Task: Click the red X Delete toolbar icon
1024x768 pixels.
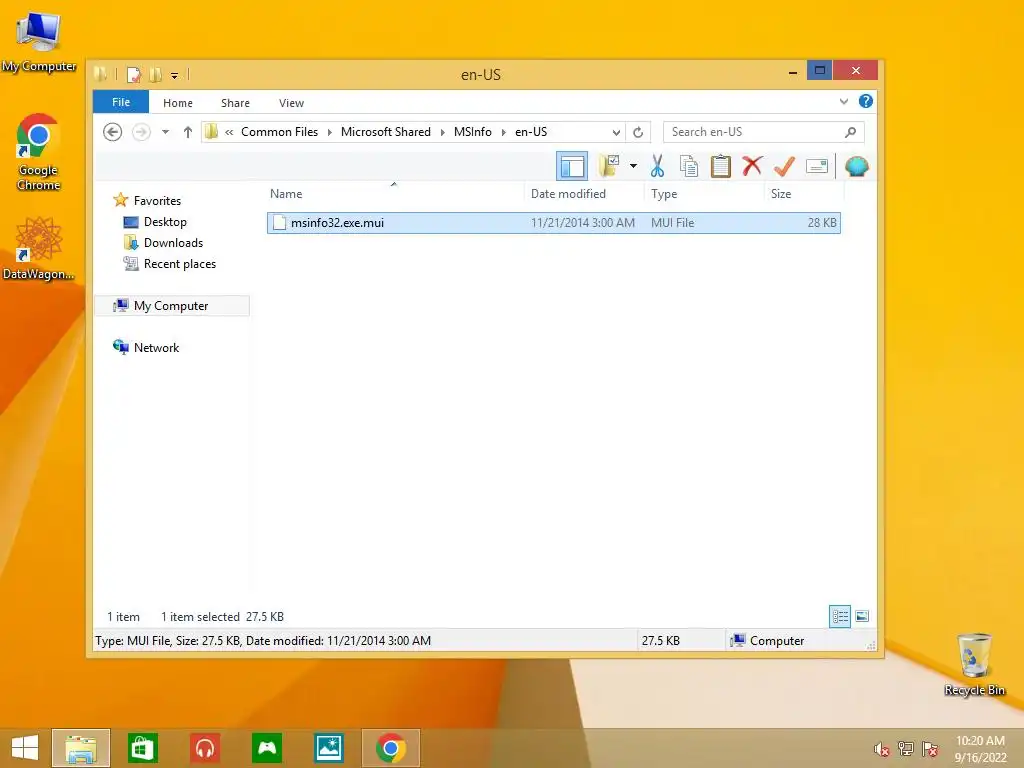Action: (752, 166)
